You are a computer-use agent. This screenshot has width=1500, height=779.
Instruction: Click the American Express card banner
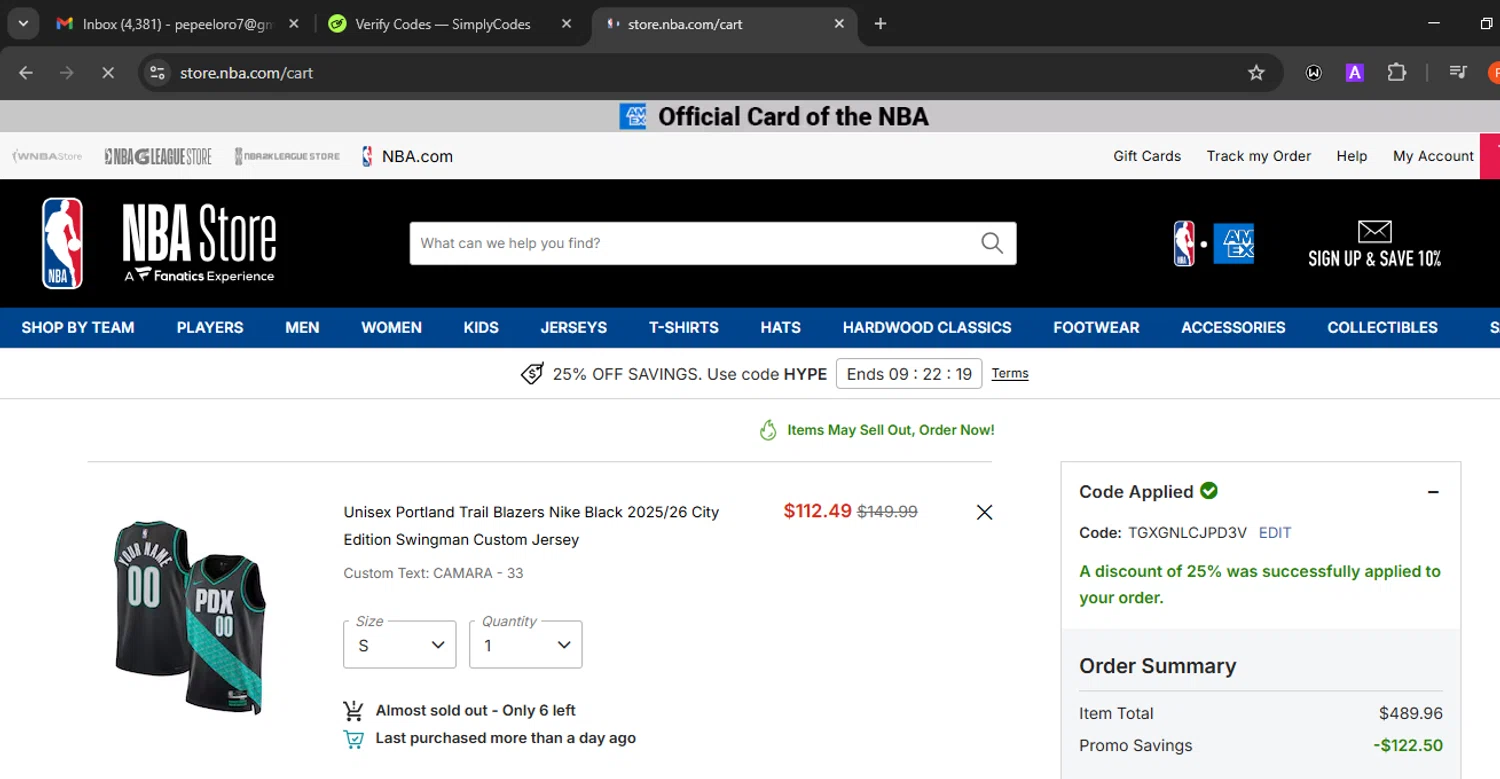[x=775, y=116]
